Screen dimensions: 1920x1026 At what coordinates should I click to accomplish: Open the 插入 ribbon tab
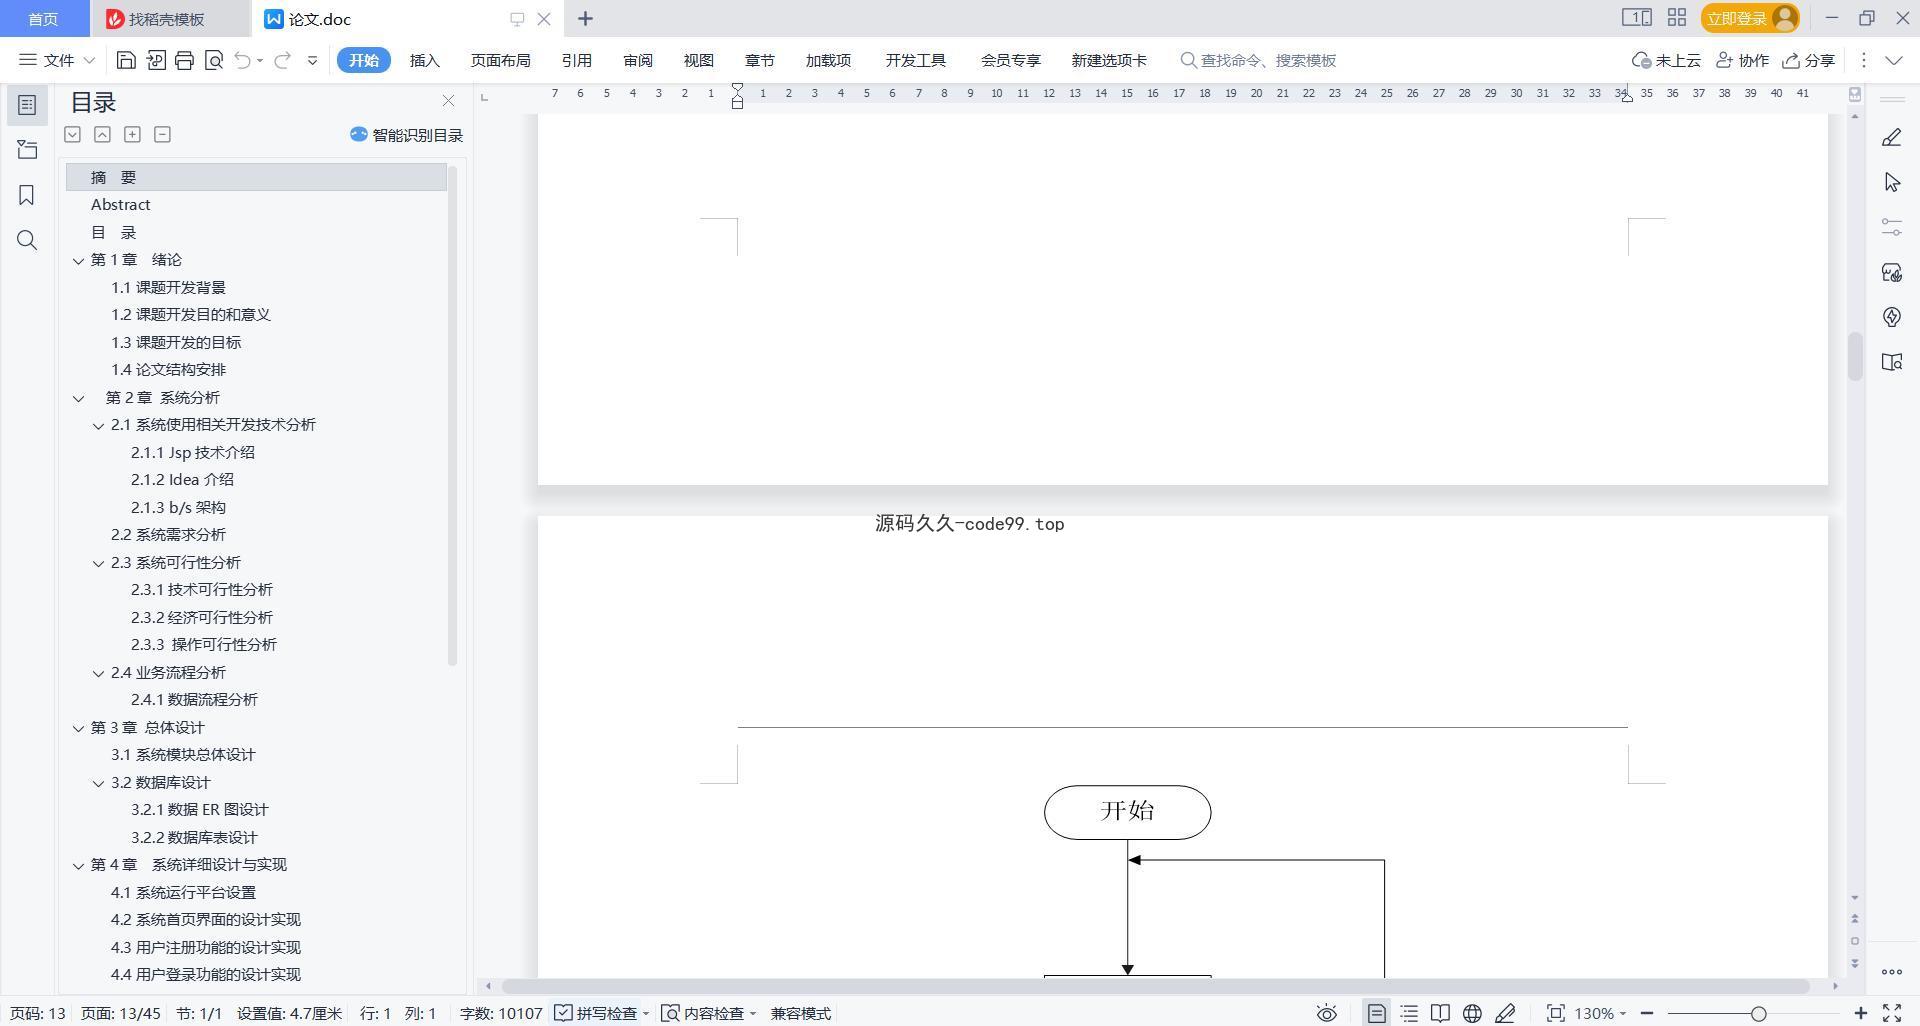[x=425, y=60]
